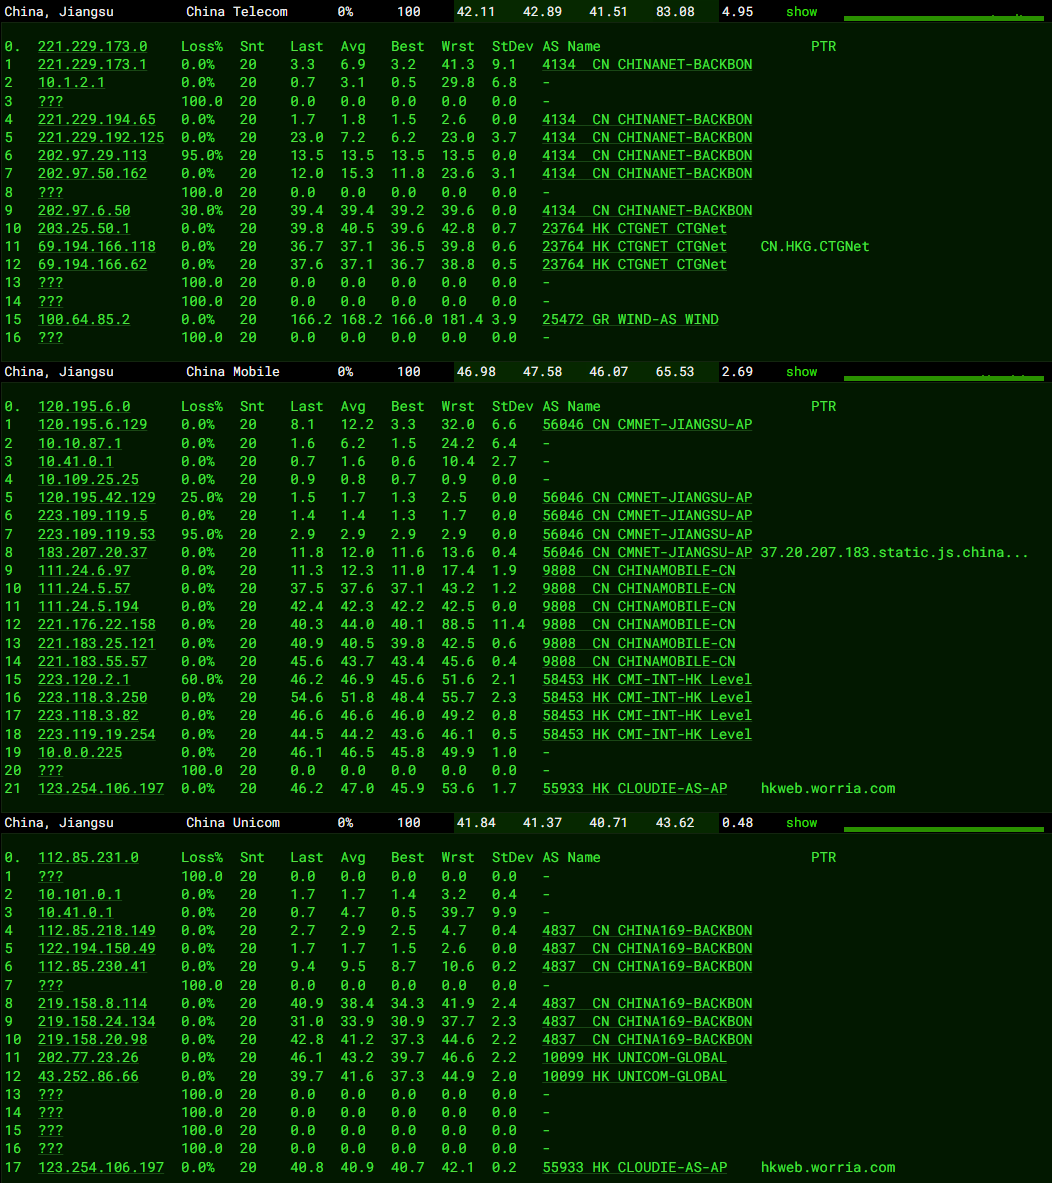Open the 203.25.50.1 hop link
Image resolution: width=1052 pixels, height=1183 pixels.
pyautogui.click(x=84, y=229)
